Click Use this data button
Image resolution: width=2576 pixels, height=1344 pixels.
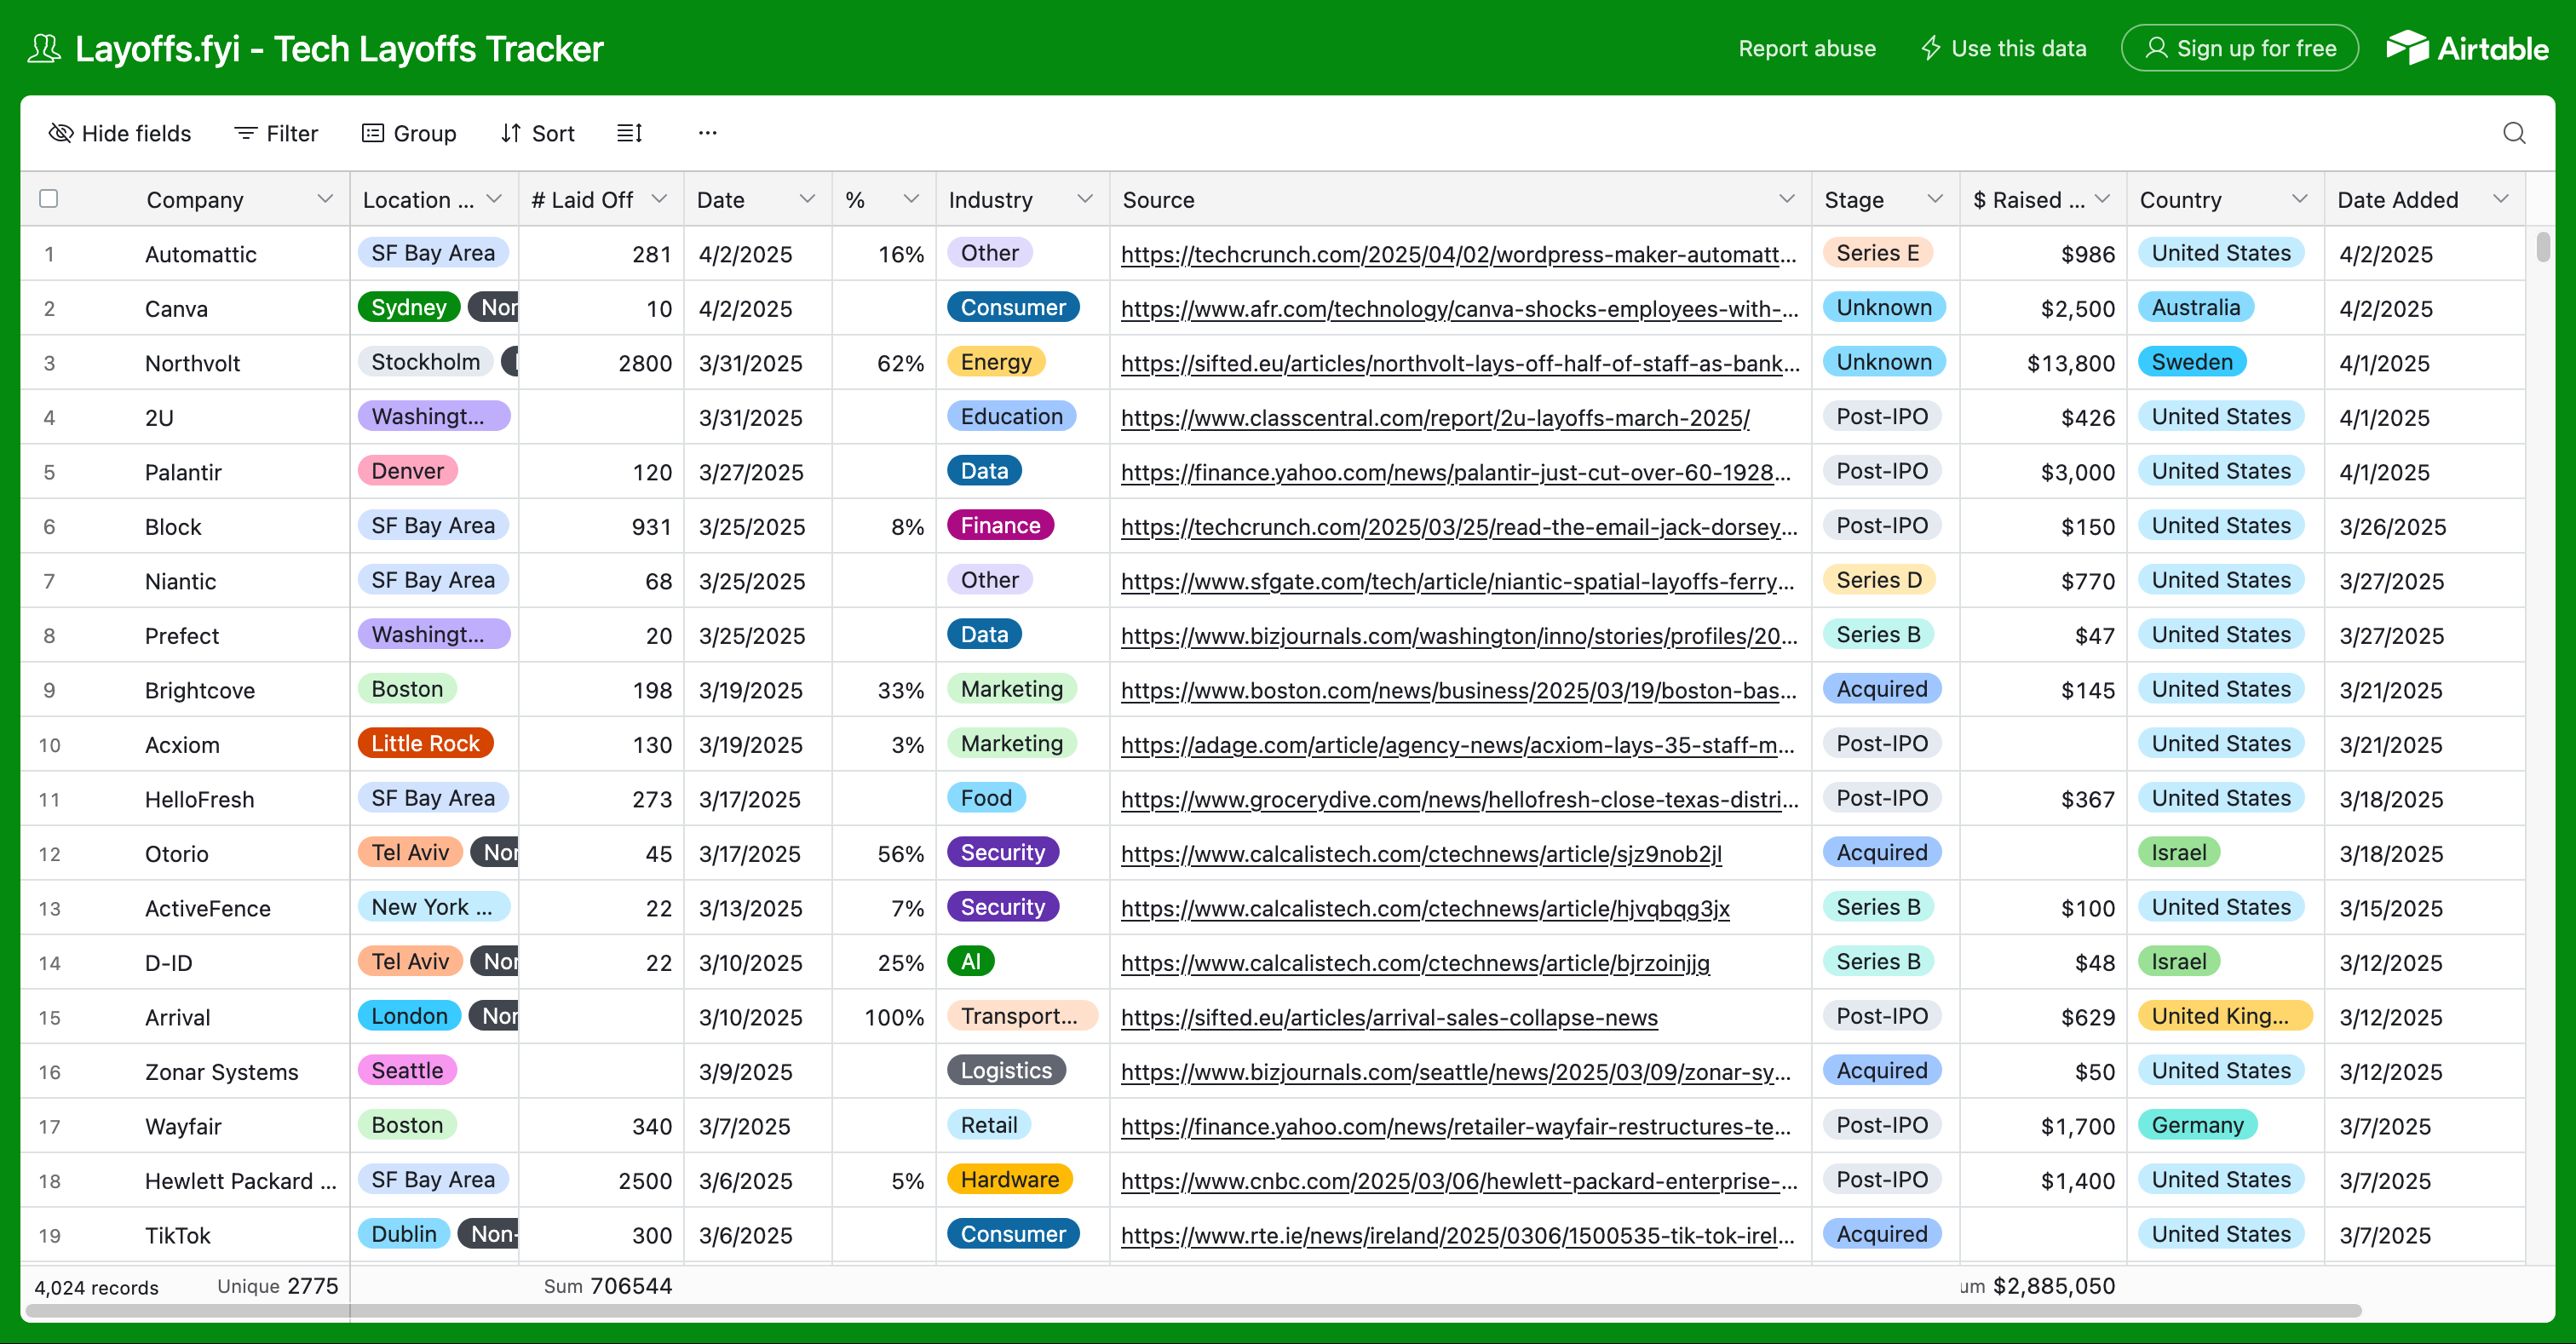(2003, 48)
